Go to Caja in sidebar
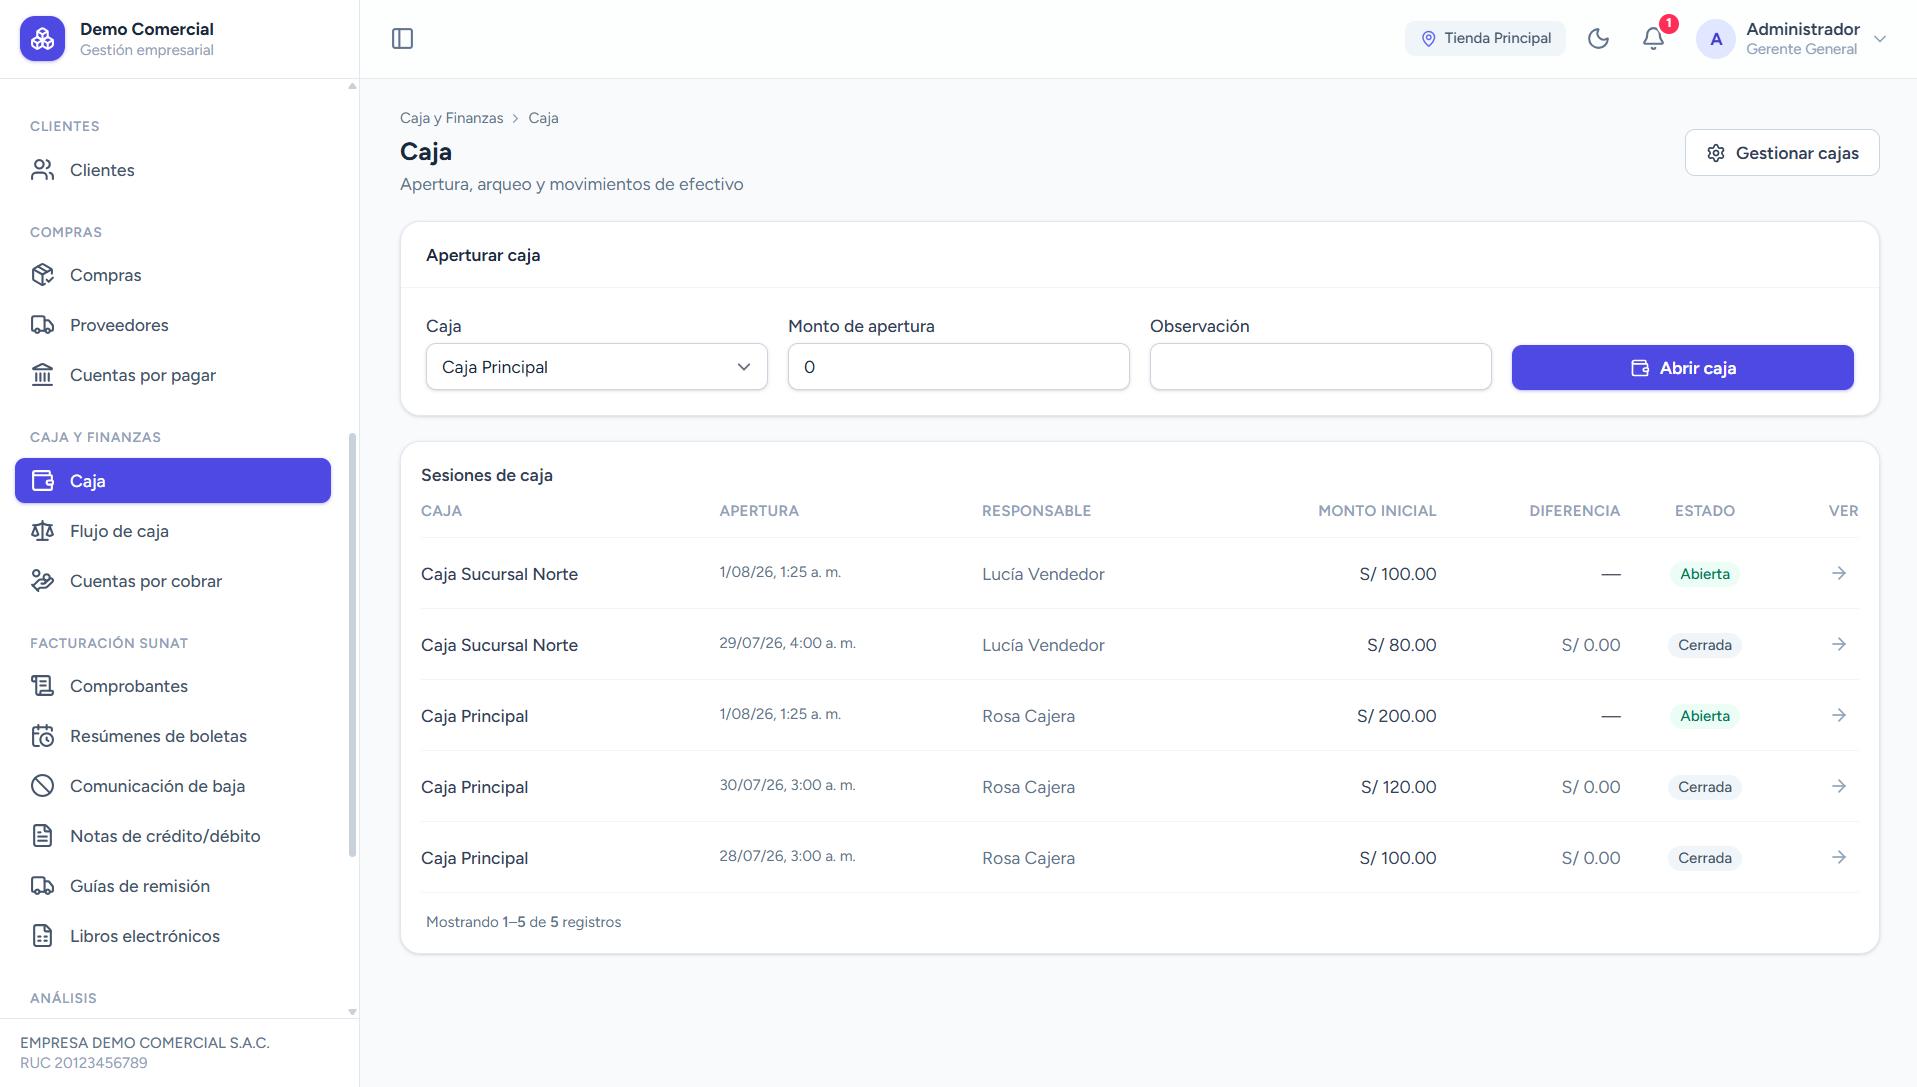Screen dimensions: 1917x1087 (173, 481)
